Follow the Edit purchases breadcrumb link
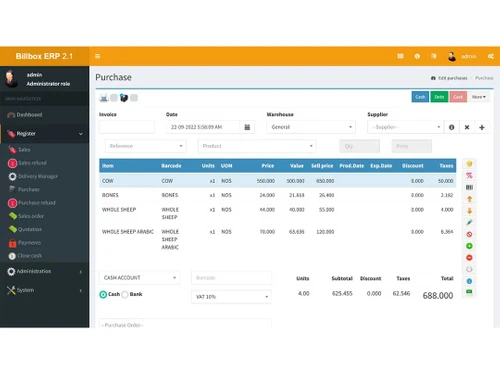Viewport: 500px width, 375px height. coord(452,78)
